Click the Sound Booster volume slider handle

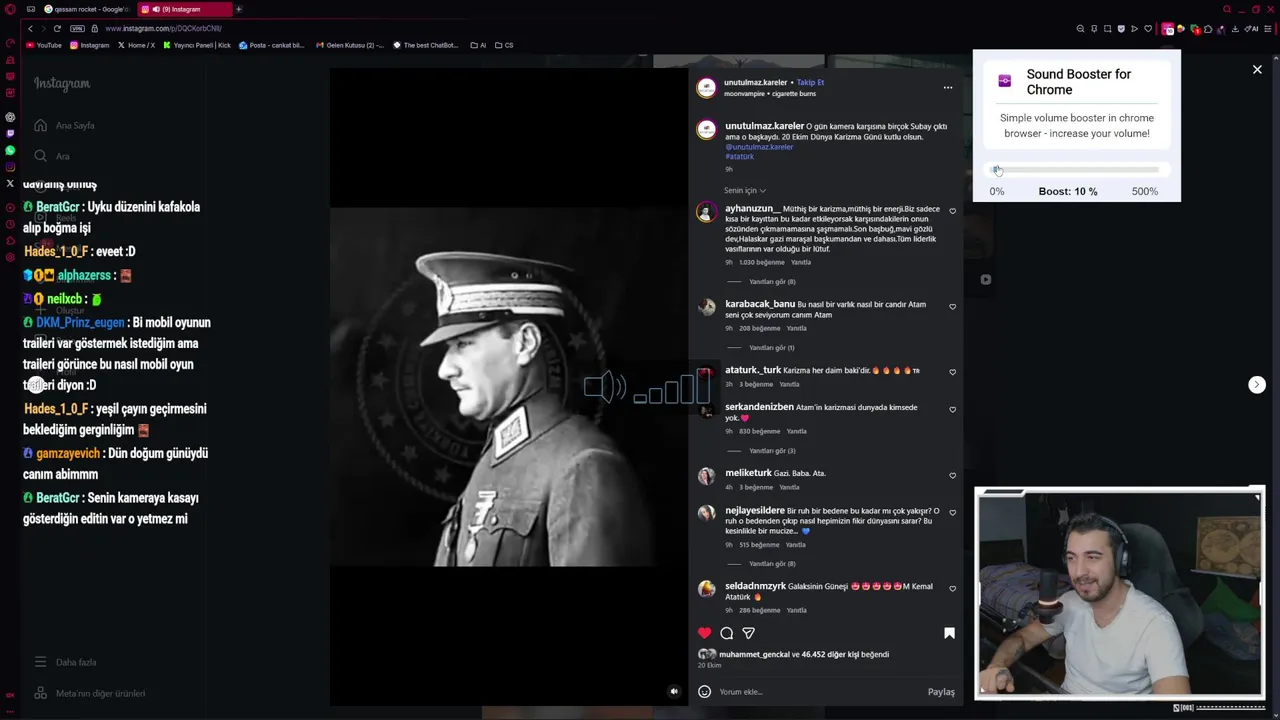point(996,170)
